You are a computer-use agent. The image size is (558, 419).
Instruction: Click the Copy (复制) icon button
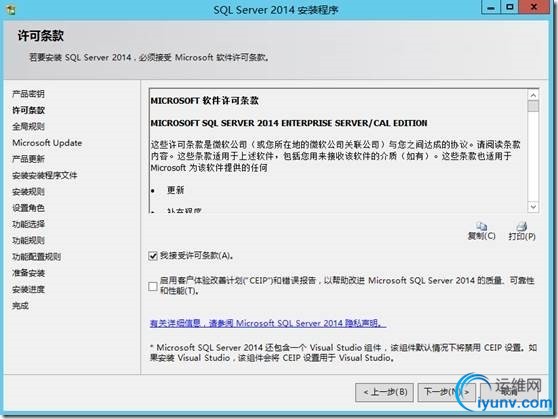[481, 231]
